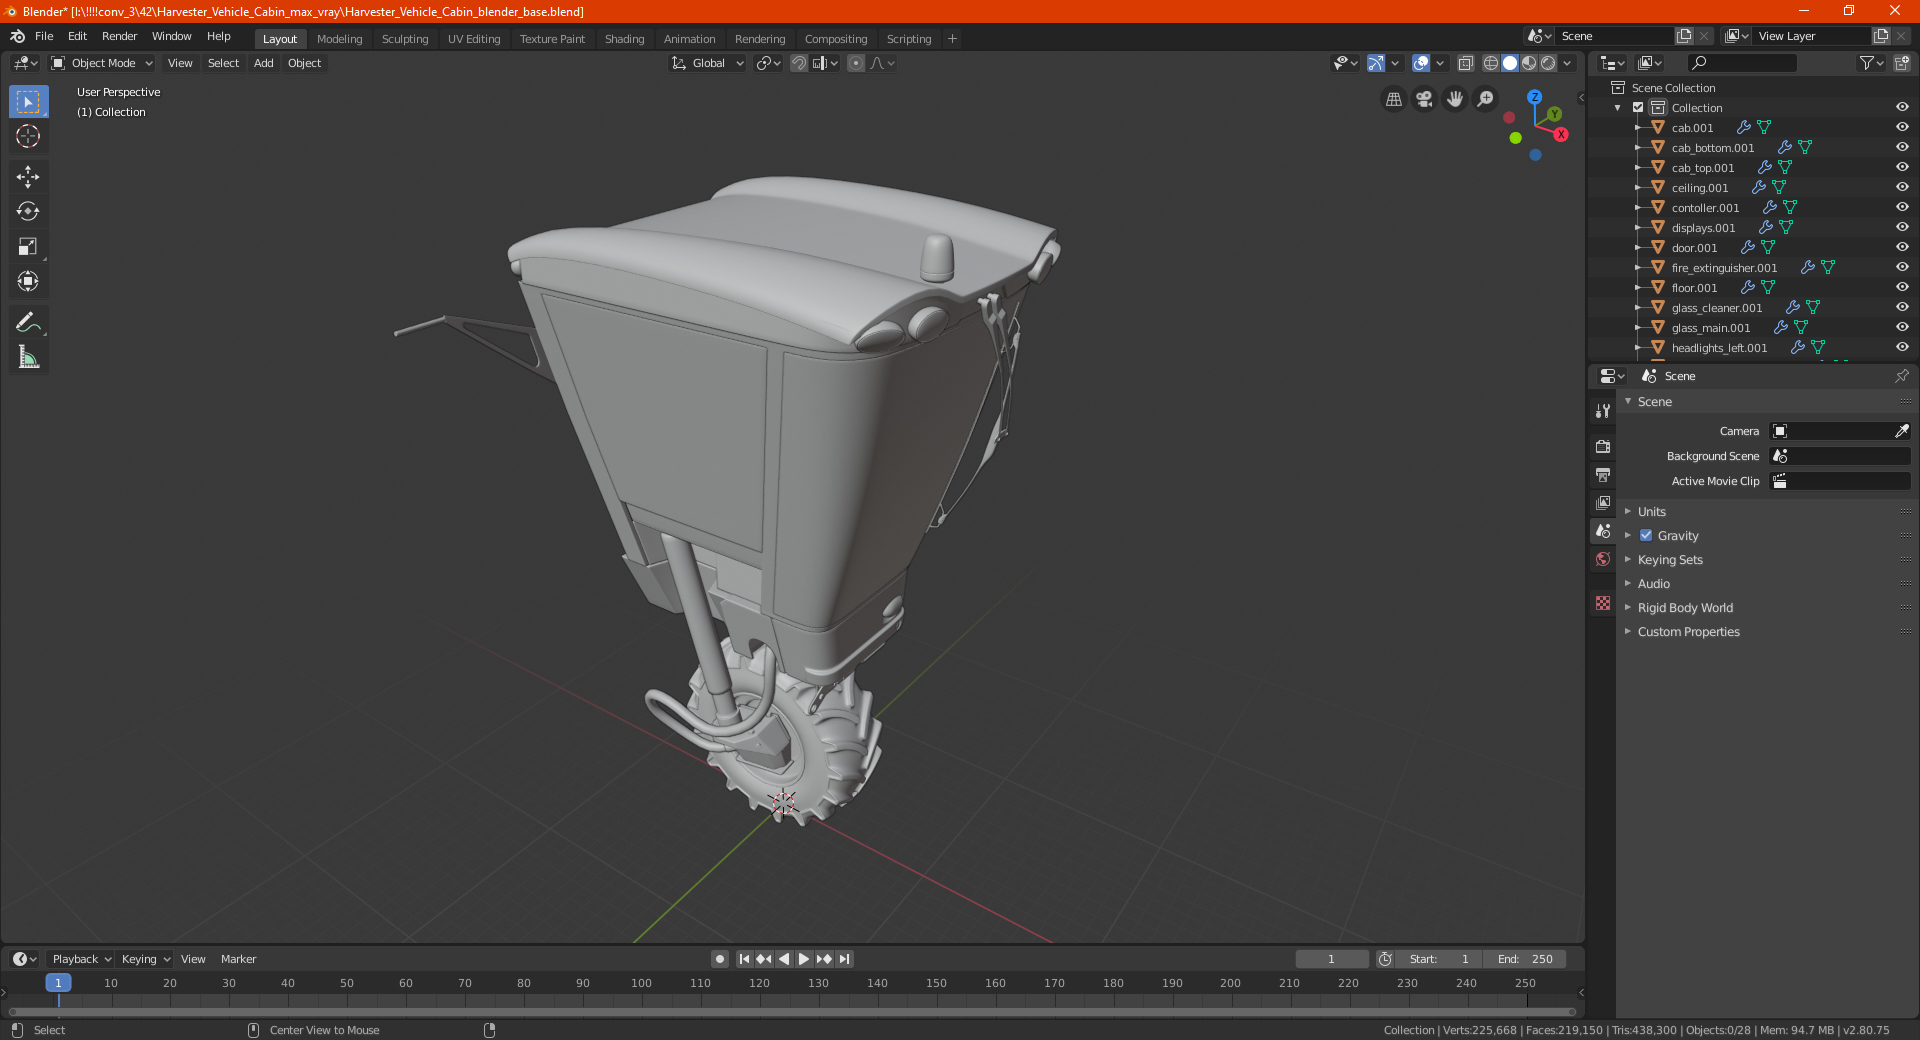This screenshot has height=1040, width=1920.
Task: Select the Measure tool
Action: 28,357
